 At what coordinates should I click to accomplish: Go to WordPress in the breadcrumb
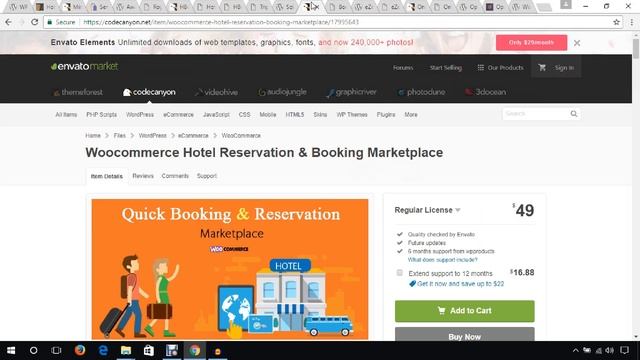(153, 136)
